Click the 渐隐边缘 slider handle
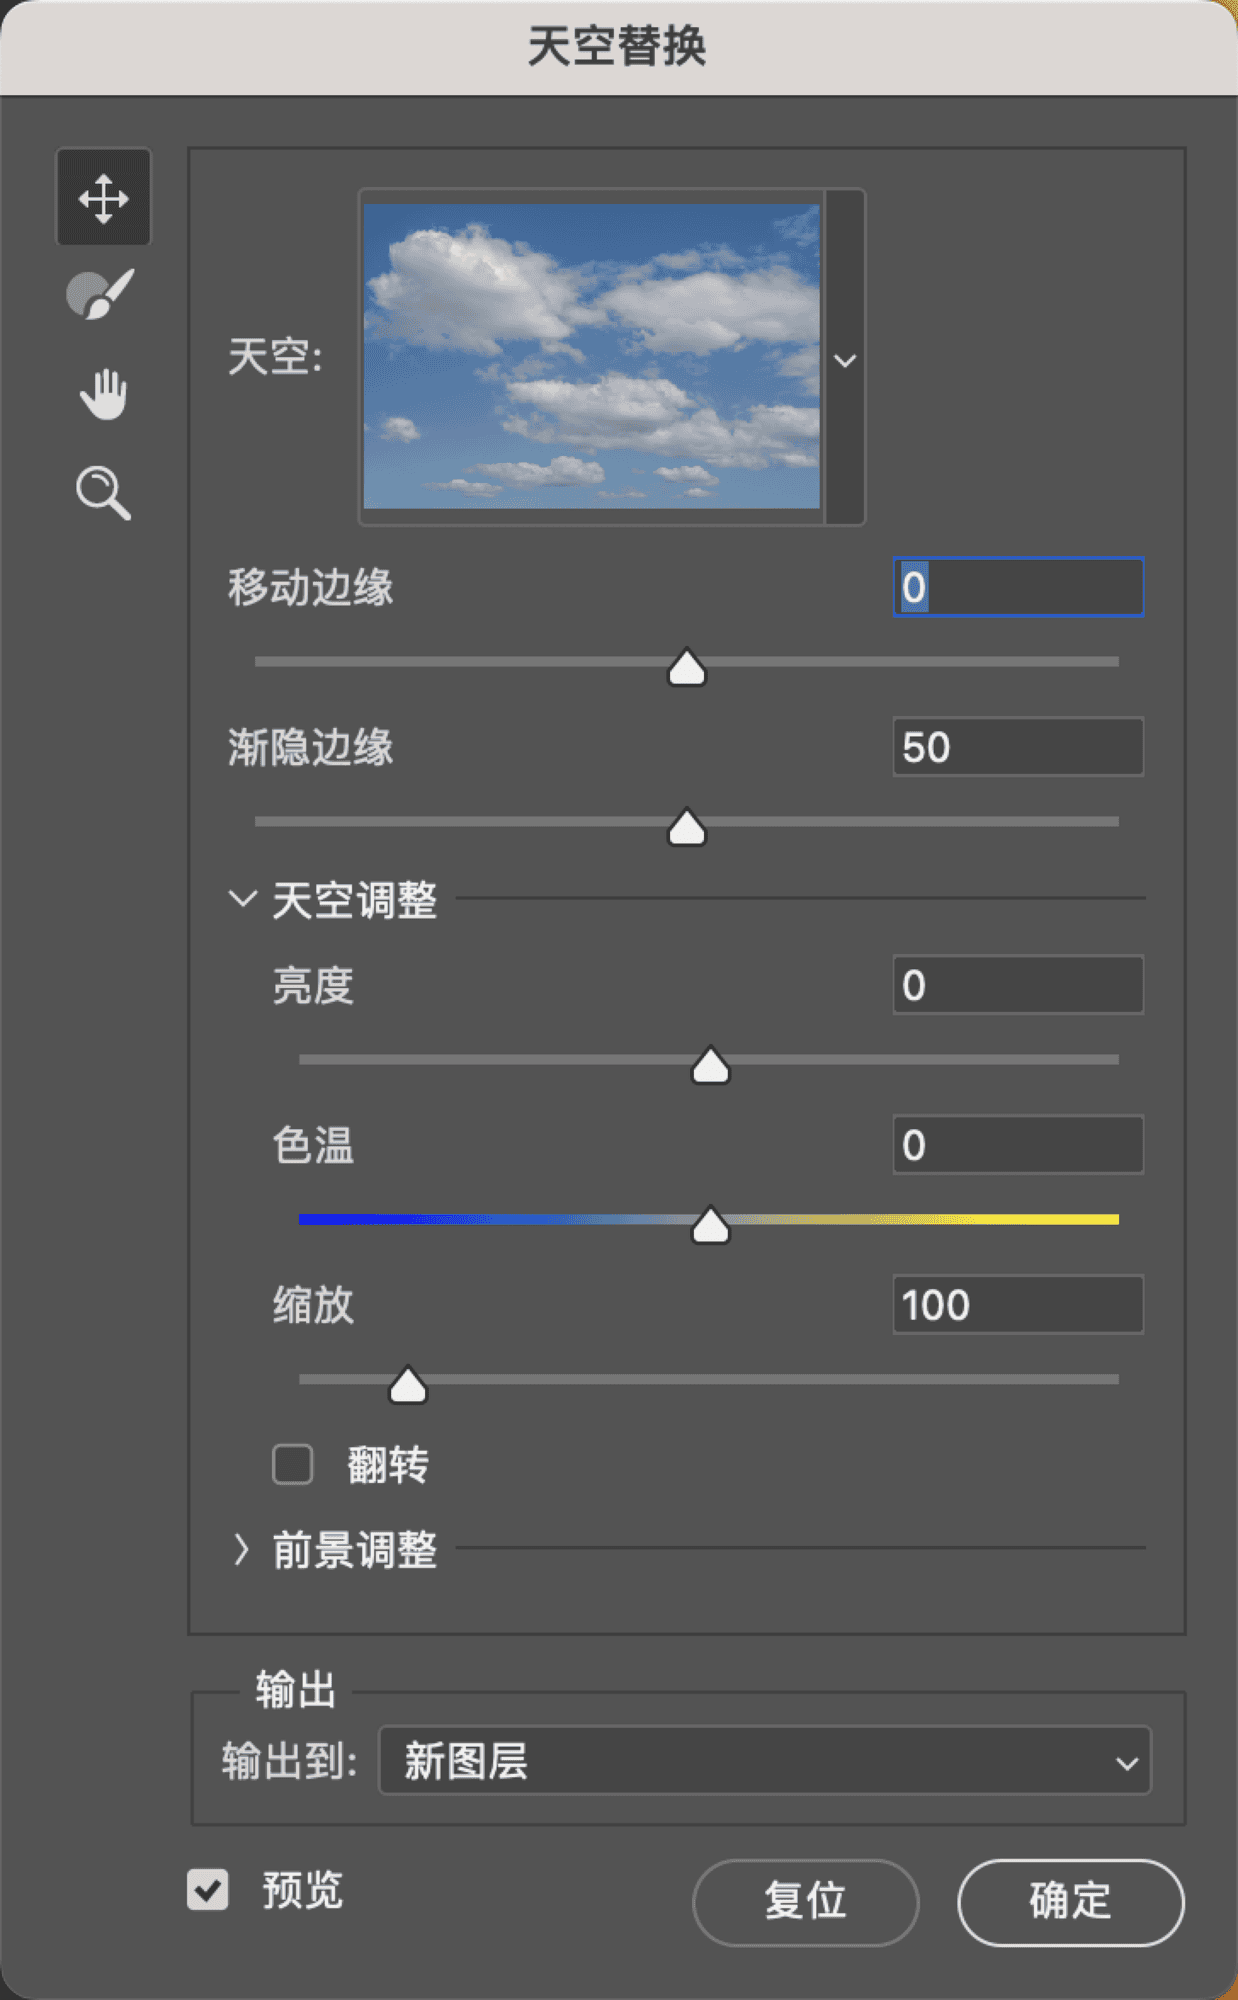Viewport: 1238px width, 2000px height. [687, 828]
